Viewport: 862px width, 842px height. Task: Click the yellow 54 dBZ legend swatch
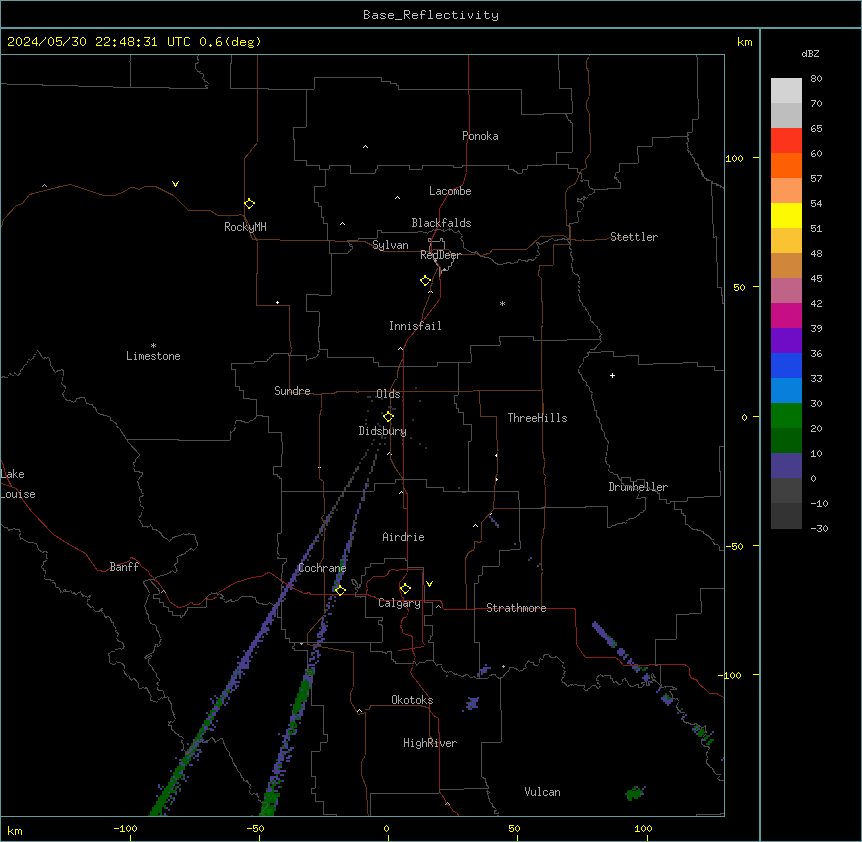(x=786, y=215)
